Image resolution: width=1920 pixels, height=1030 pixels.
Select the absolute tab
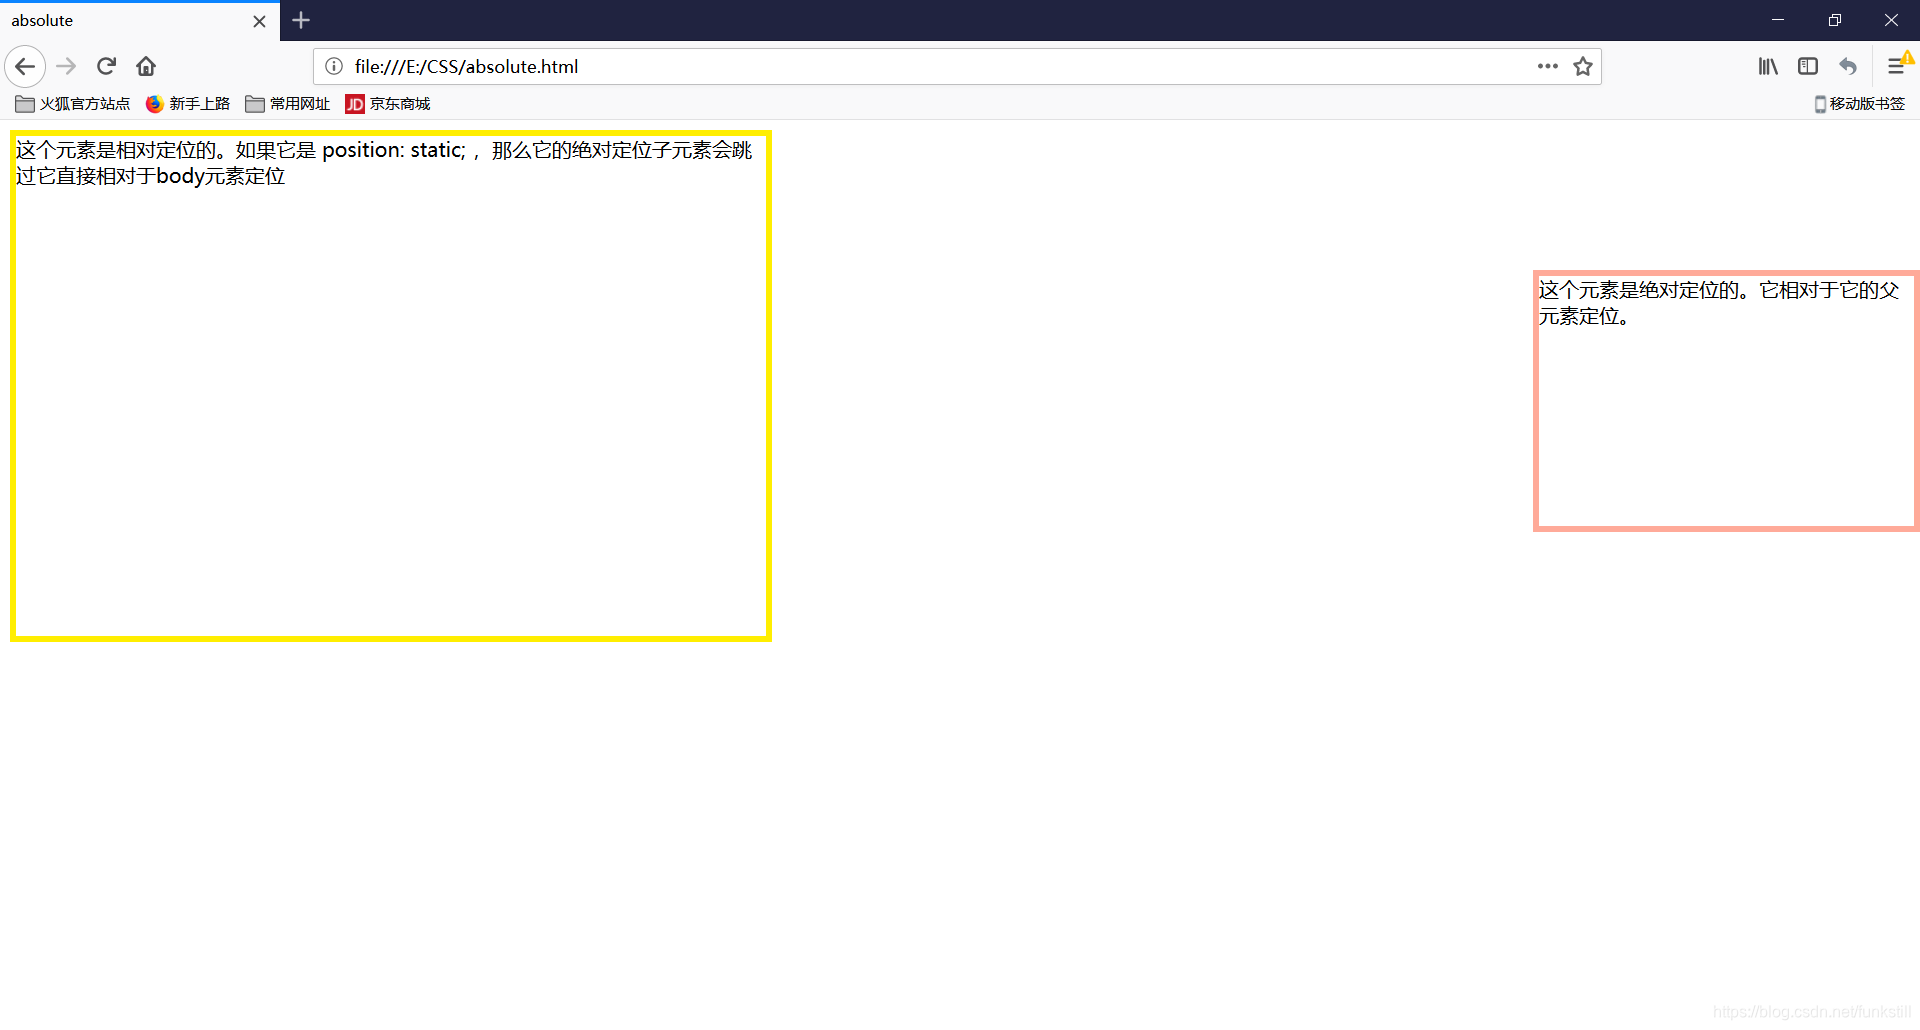coord(140,21)
